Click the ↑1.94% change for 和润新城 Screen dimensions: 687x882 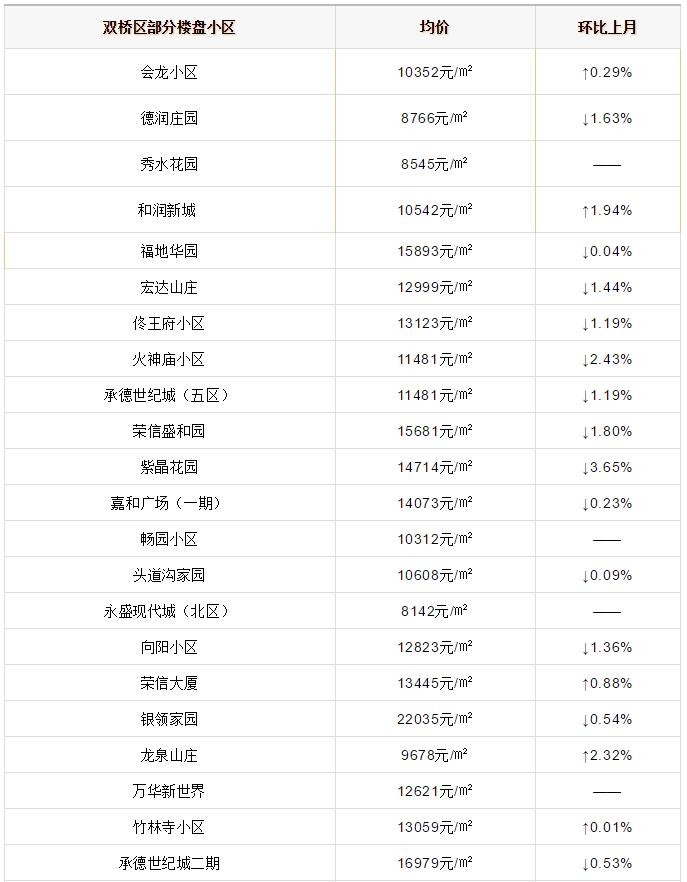point(606,210)
